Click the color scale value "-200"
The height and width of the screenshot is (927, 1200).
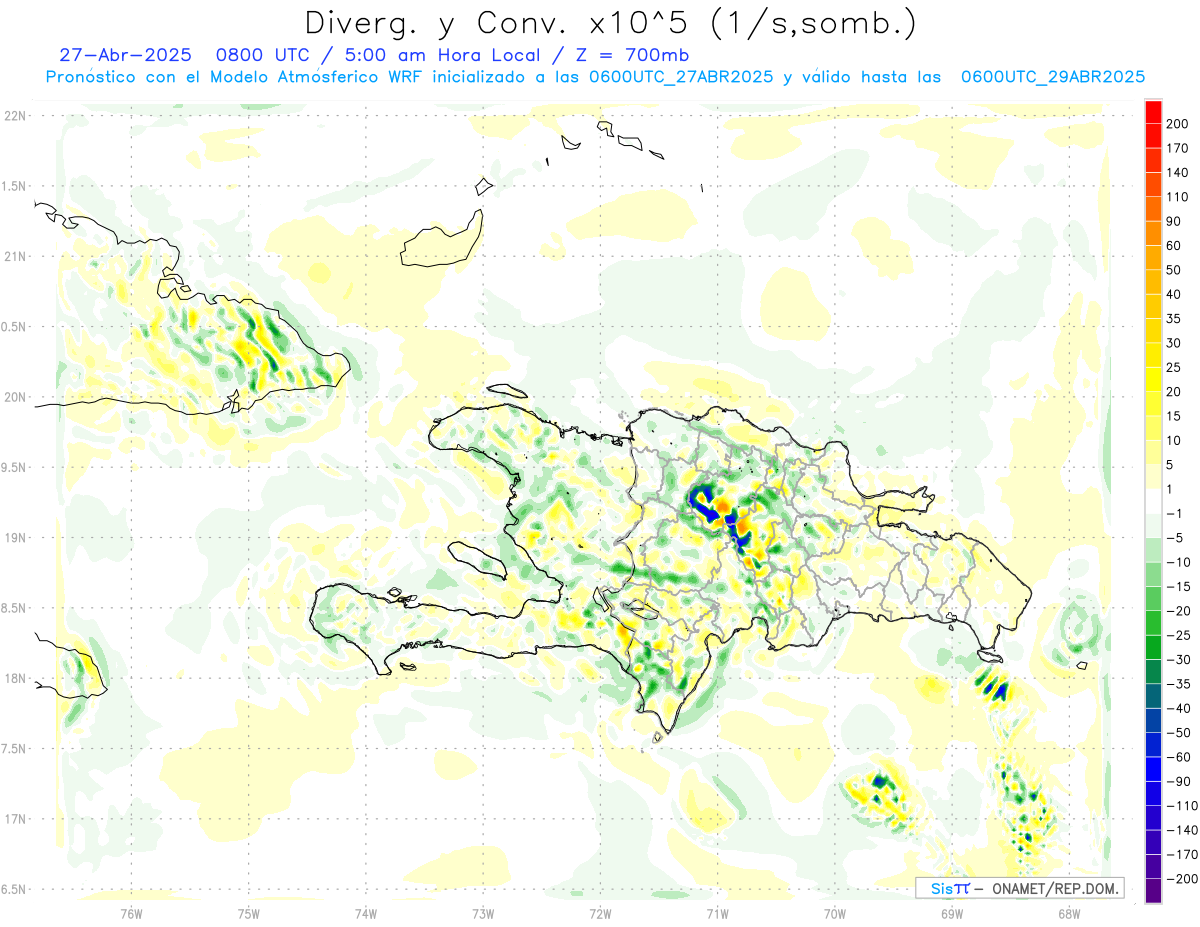1182,879
